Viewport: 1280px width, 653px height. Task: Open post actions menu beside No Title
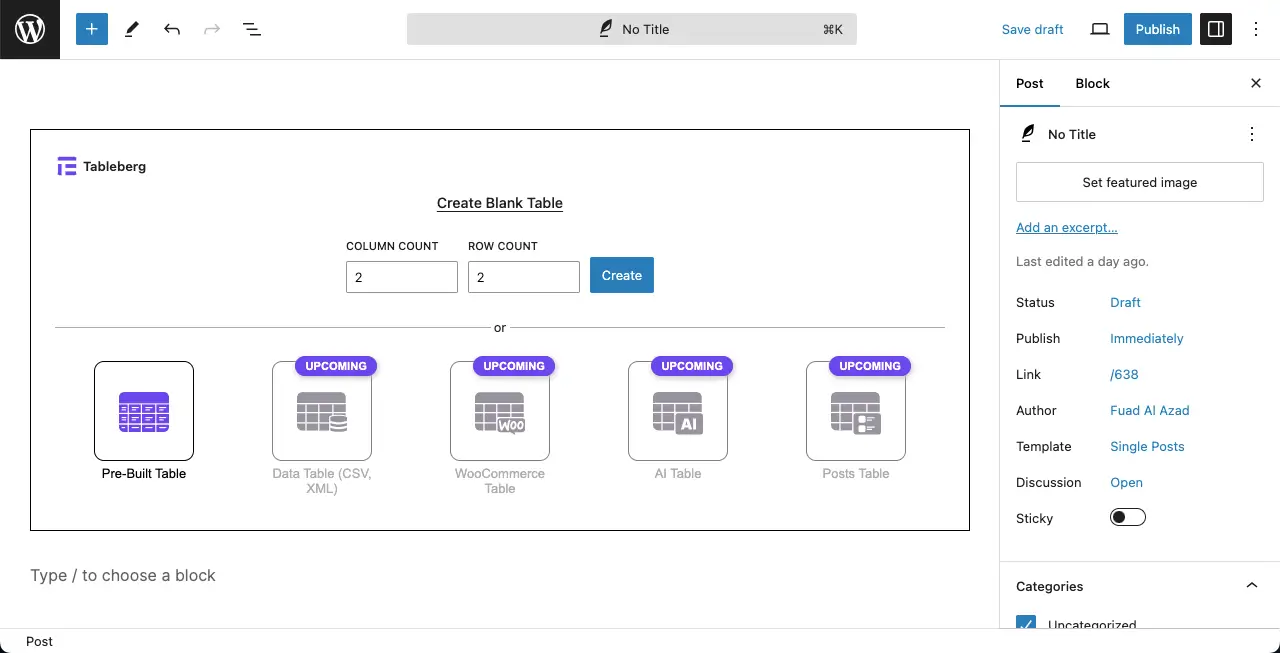[1252, 134]
